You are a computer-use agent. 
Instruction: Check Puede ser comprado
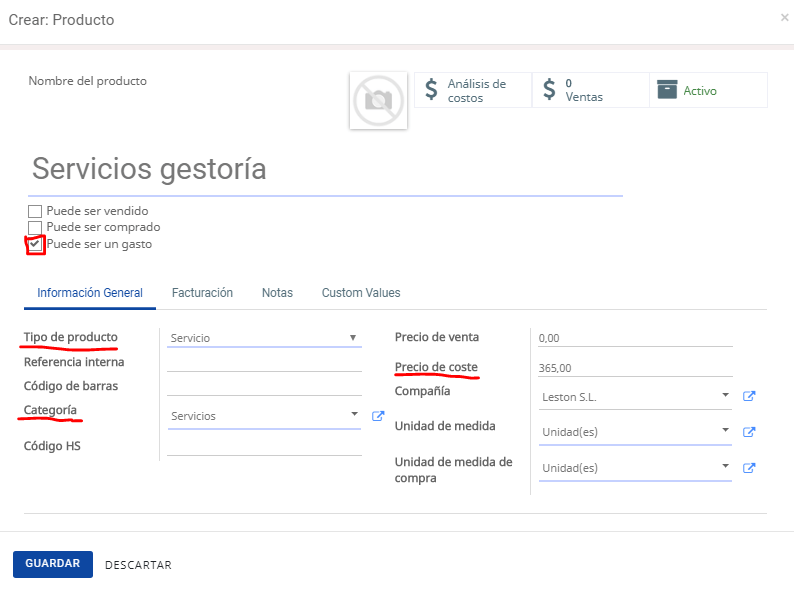(x=35, y=227)
